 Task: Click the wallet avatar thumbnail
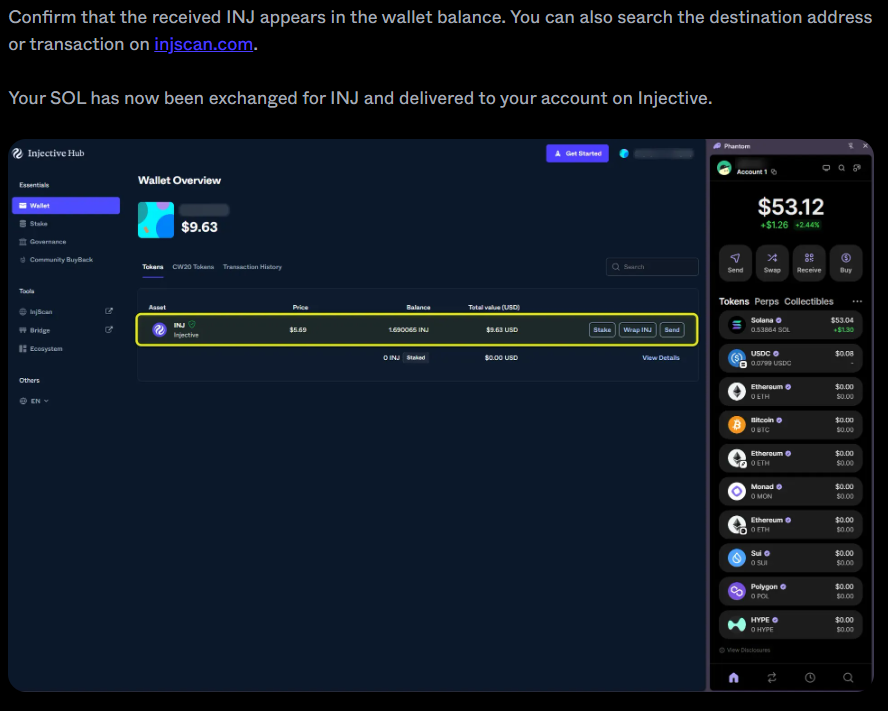156,220
